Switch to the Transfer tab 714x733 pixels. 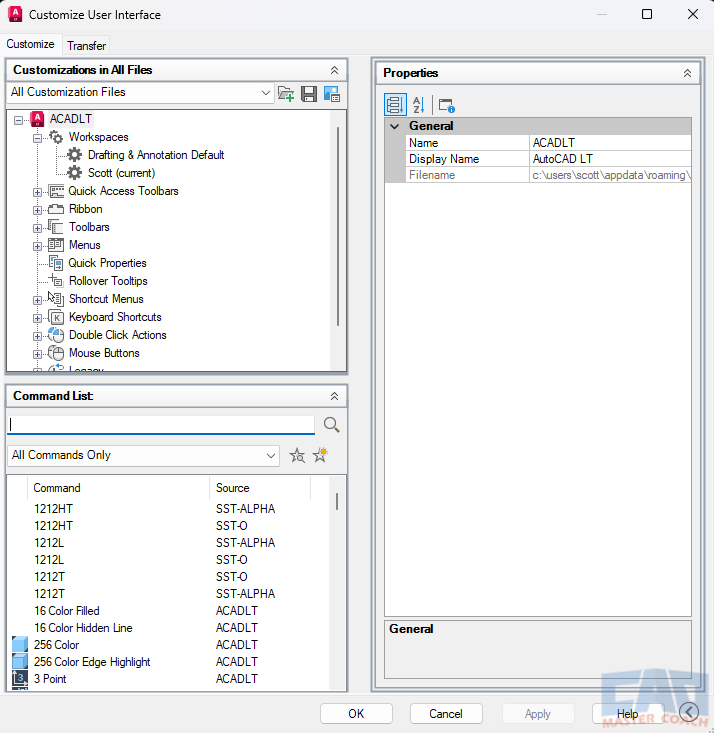[x=87, y=46]
